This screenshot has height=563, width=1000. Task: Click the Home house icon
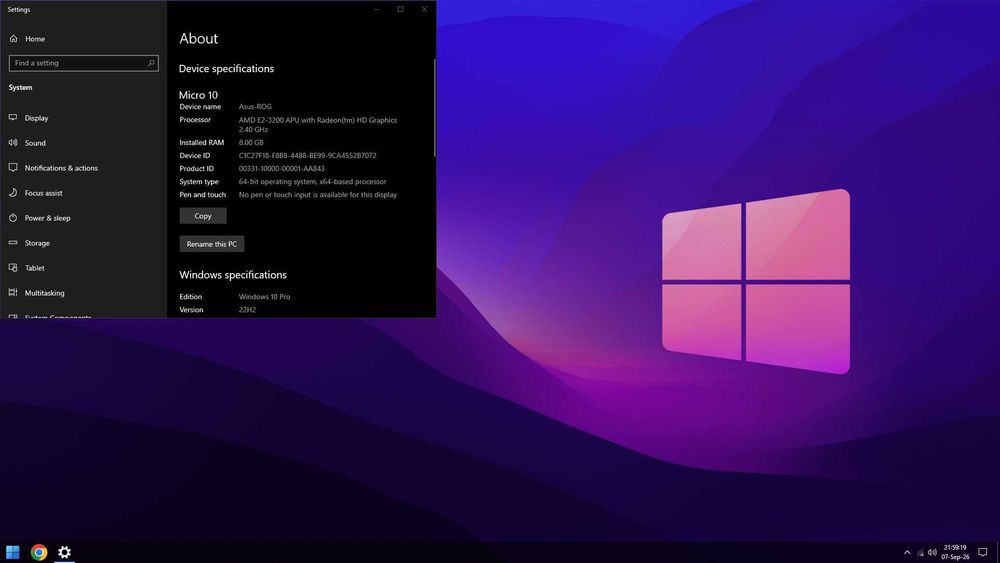click(13, 39)
